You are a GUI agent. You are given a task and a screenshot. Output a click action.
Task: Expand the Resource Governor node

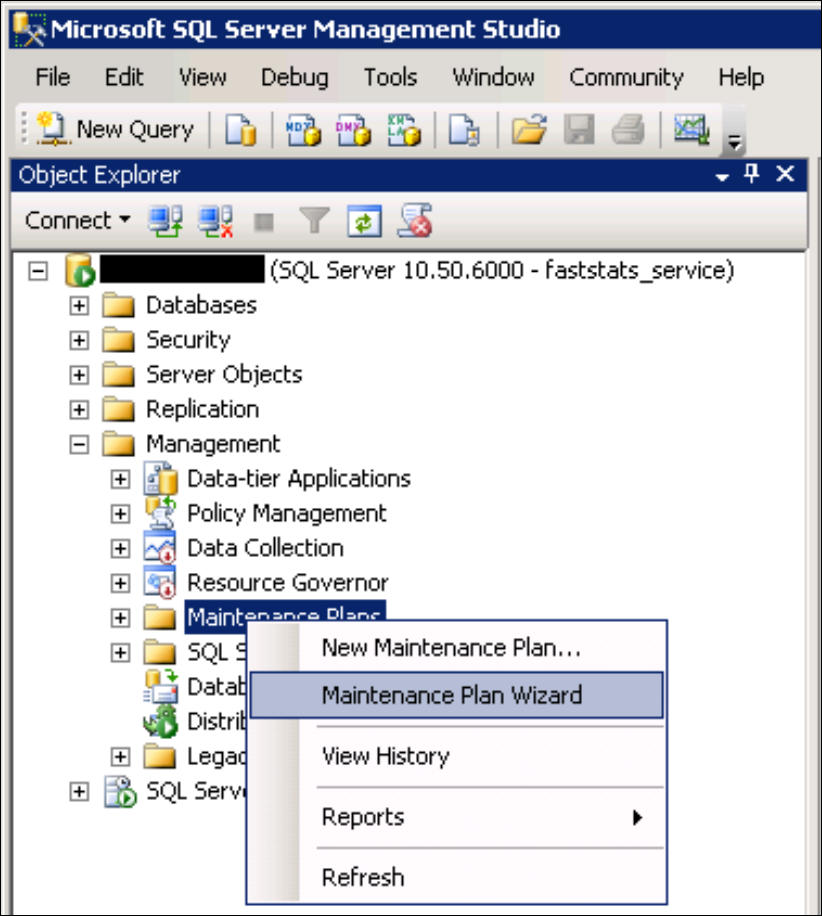(x=120, y=583)
